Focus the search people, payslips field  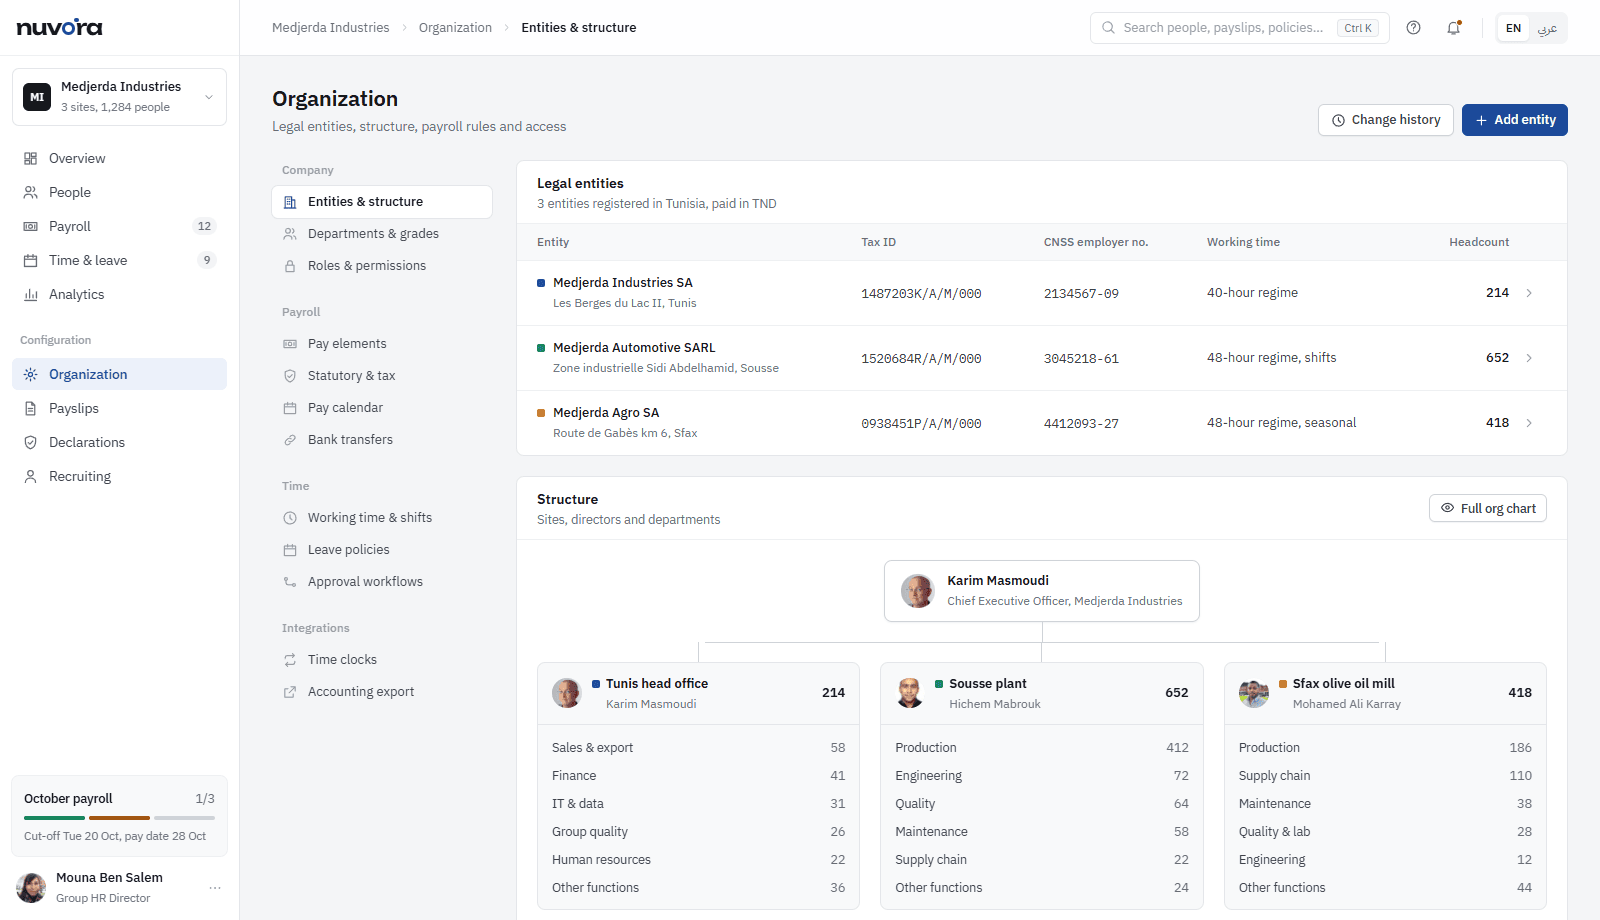click(1239, 28)
